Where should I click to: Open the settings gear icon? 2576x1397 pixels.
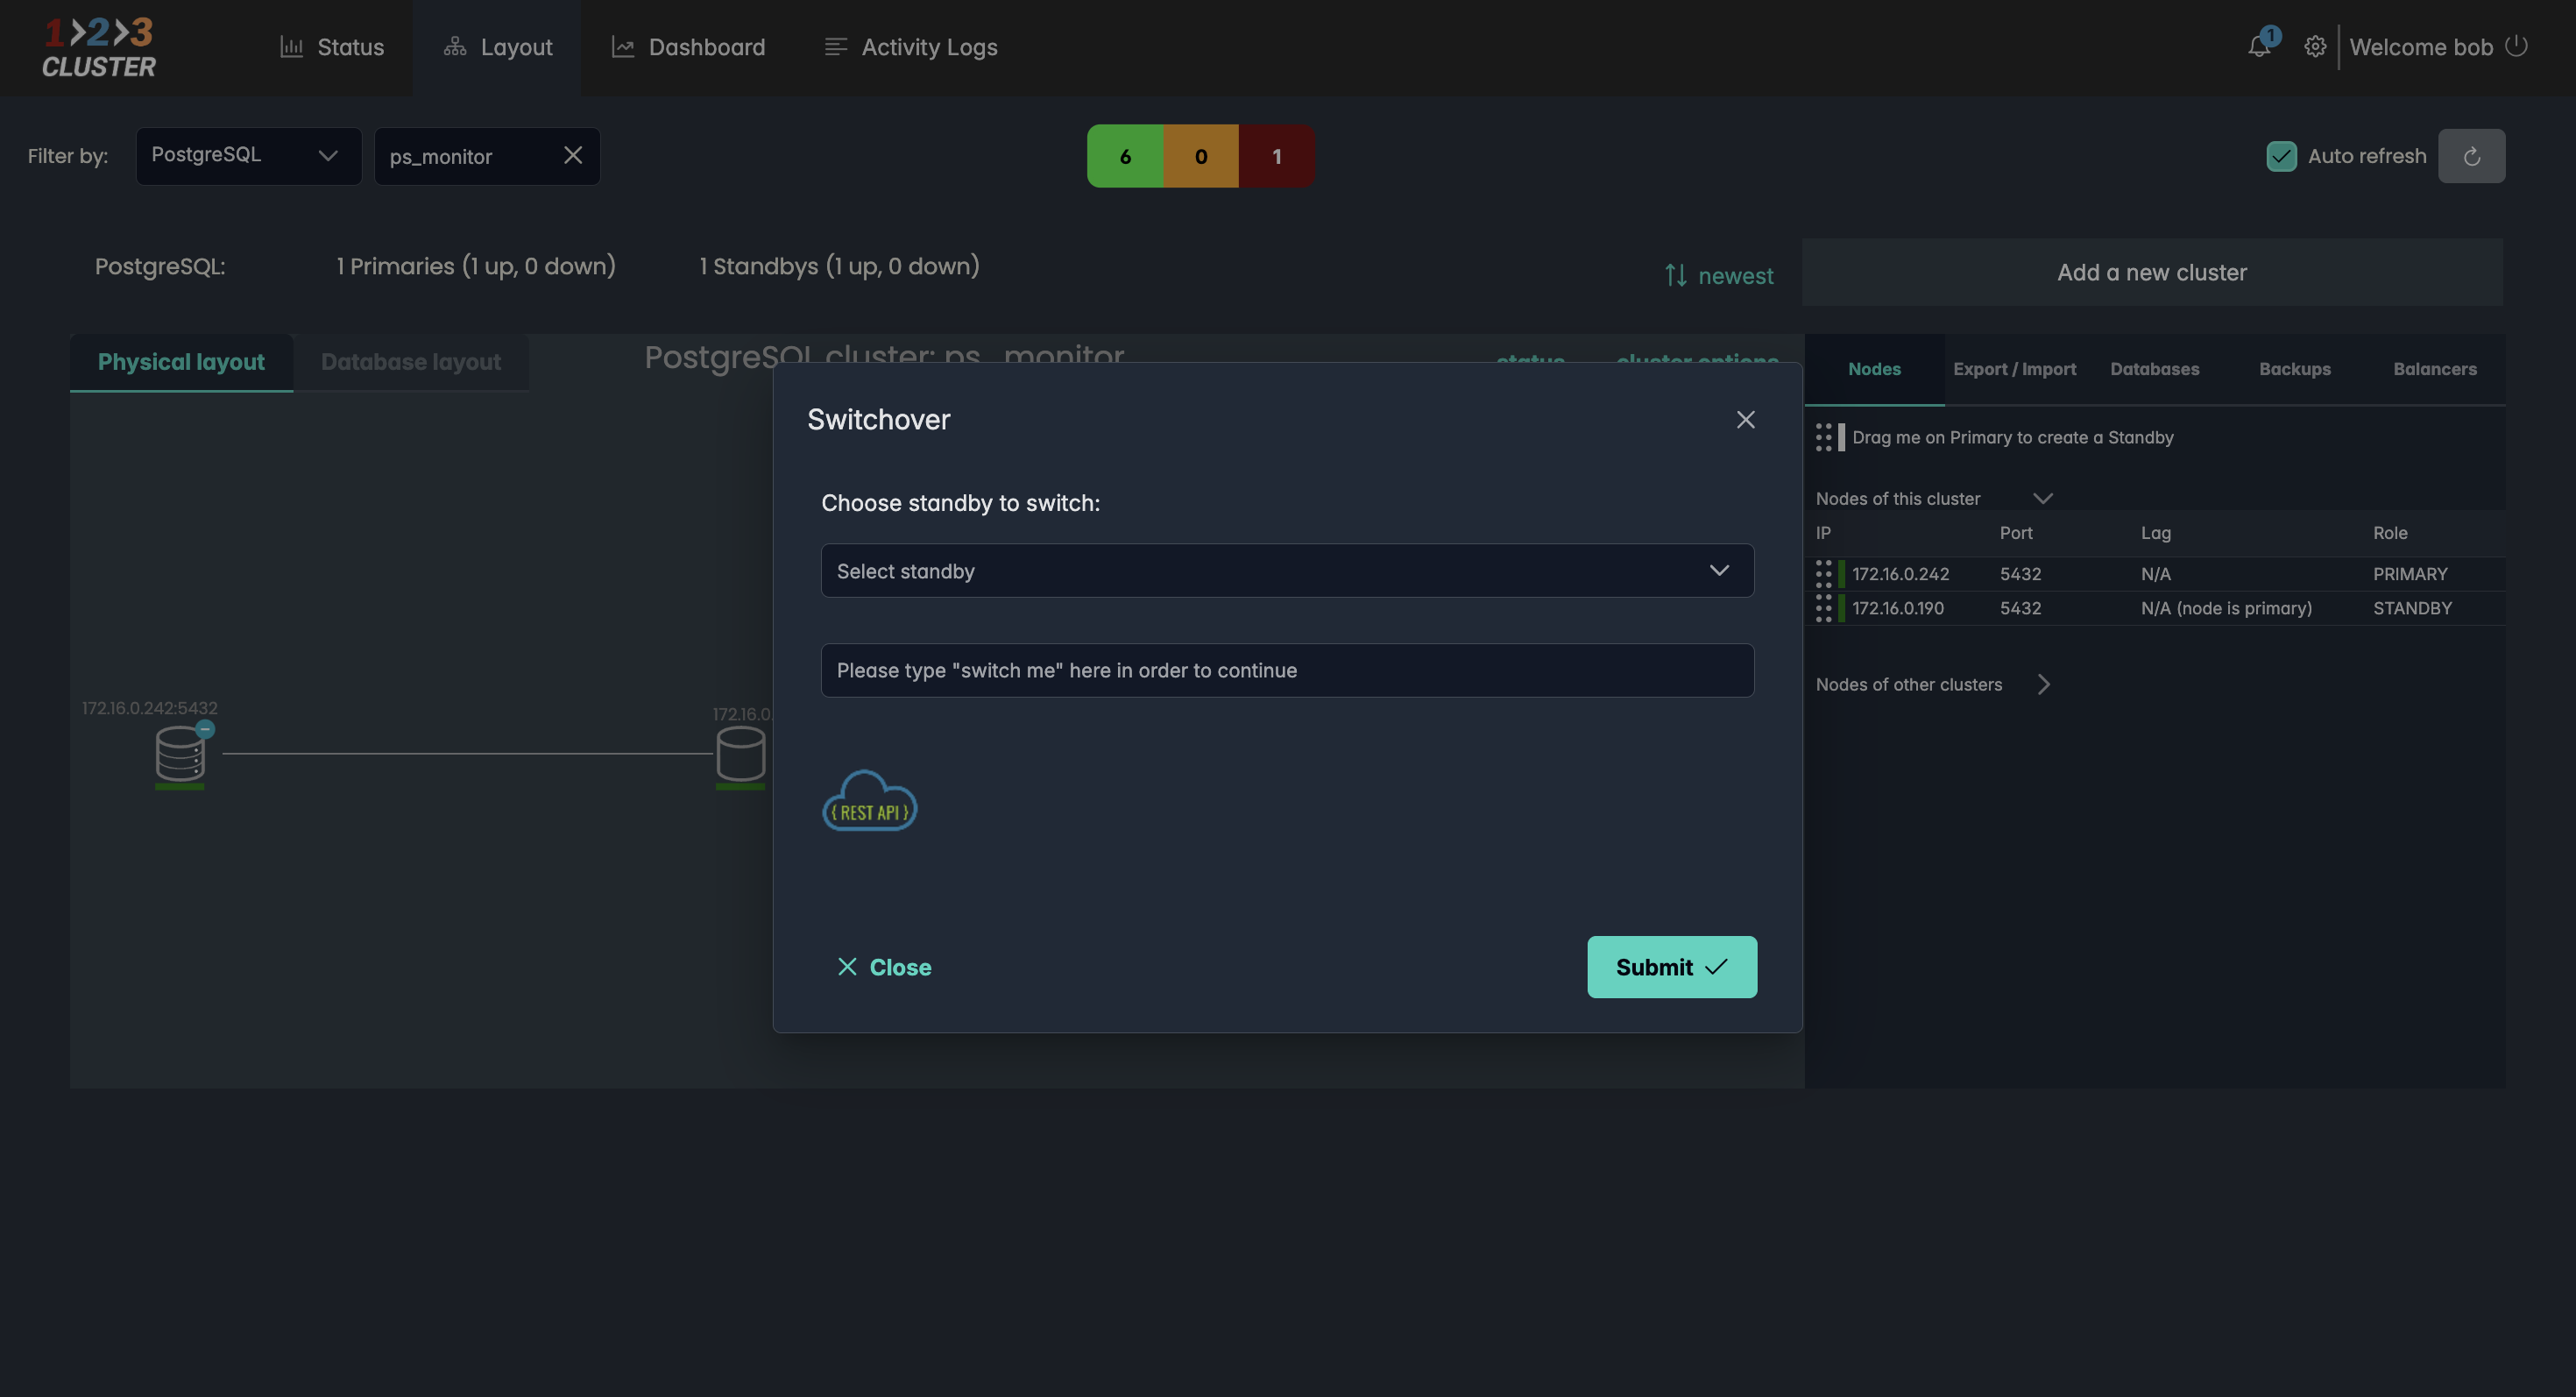pyautogui.click(x=2314, y=47)
